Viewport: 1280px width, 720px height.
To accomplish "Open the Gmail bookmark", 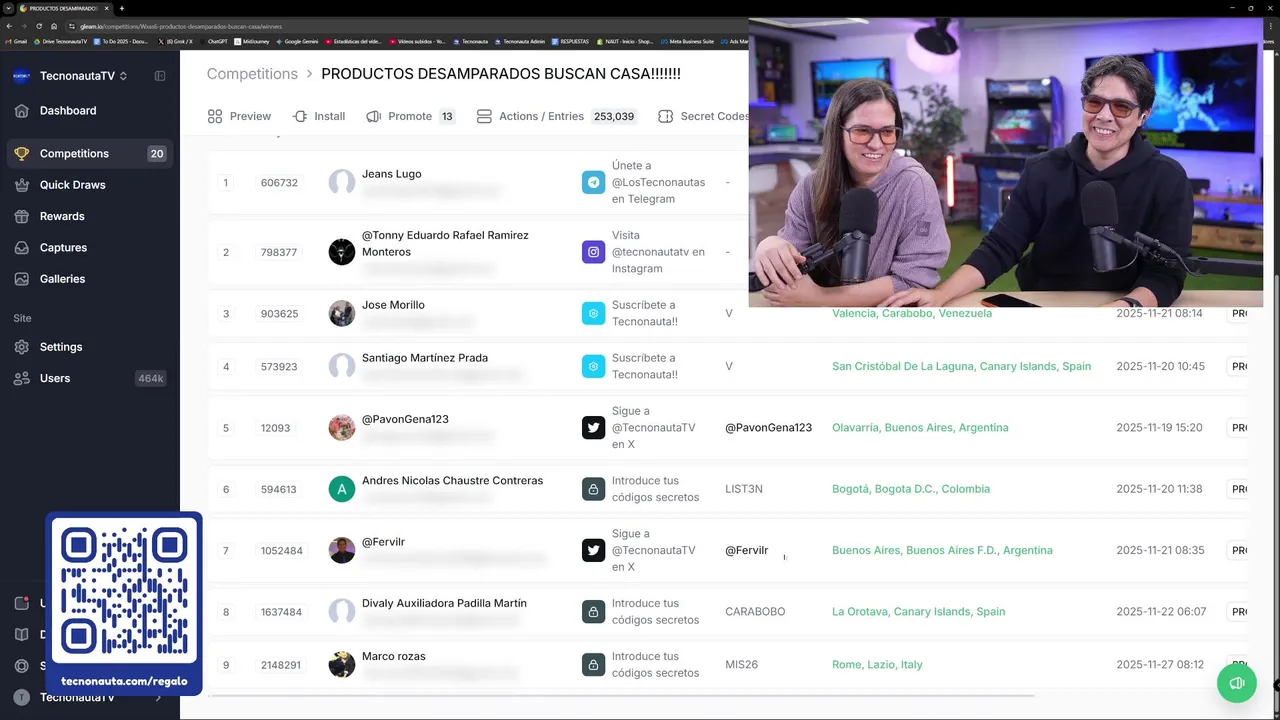I will 16,42.
